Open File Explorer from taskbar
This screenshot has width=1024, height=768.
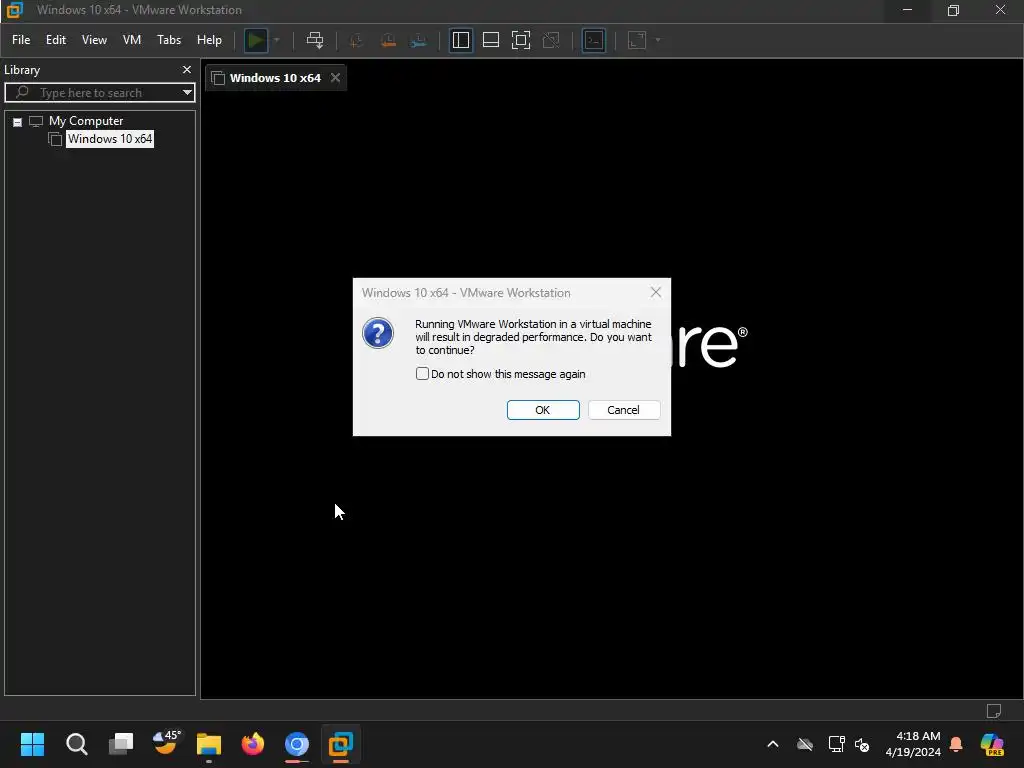tap(209, 744)
